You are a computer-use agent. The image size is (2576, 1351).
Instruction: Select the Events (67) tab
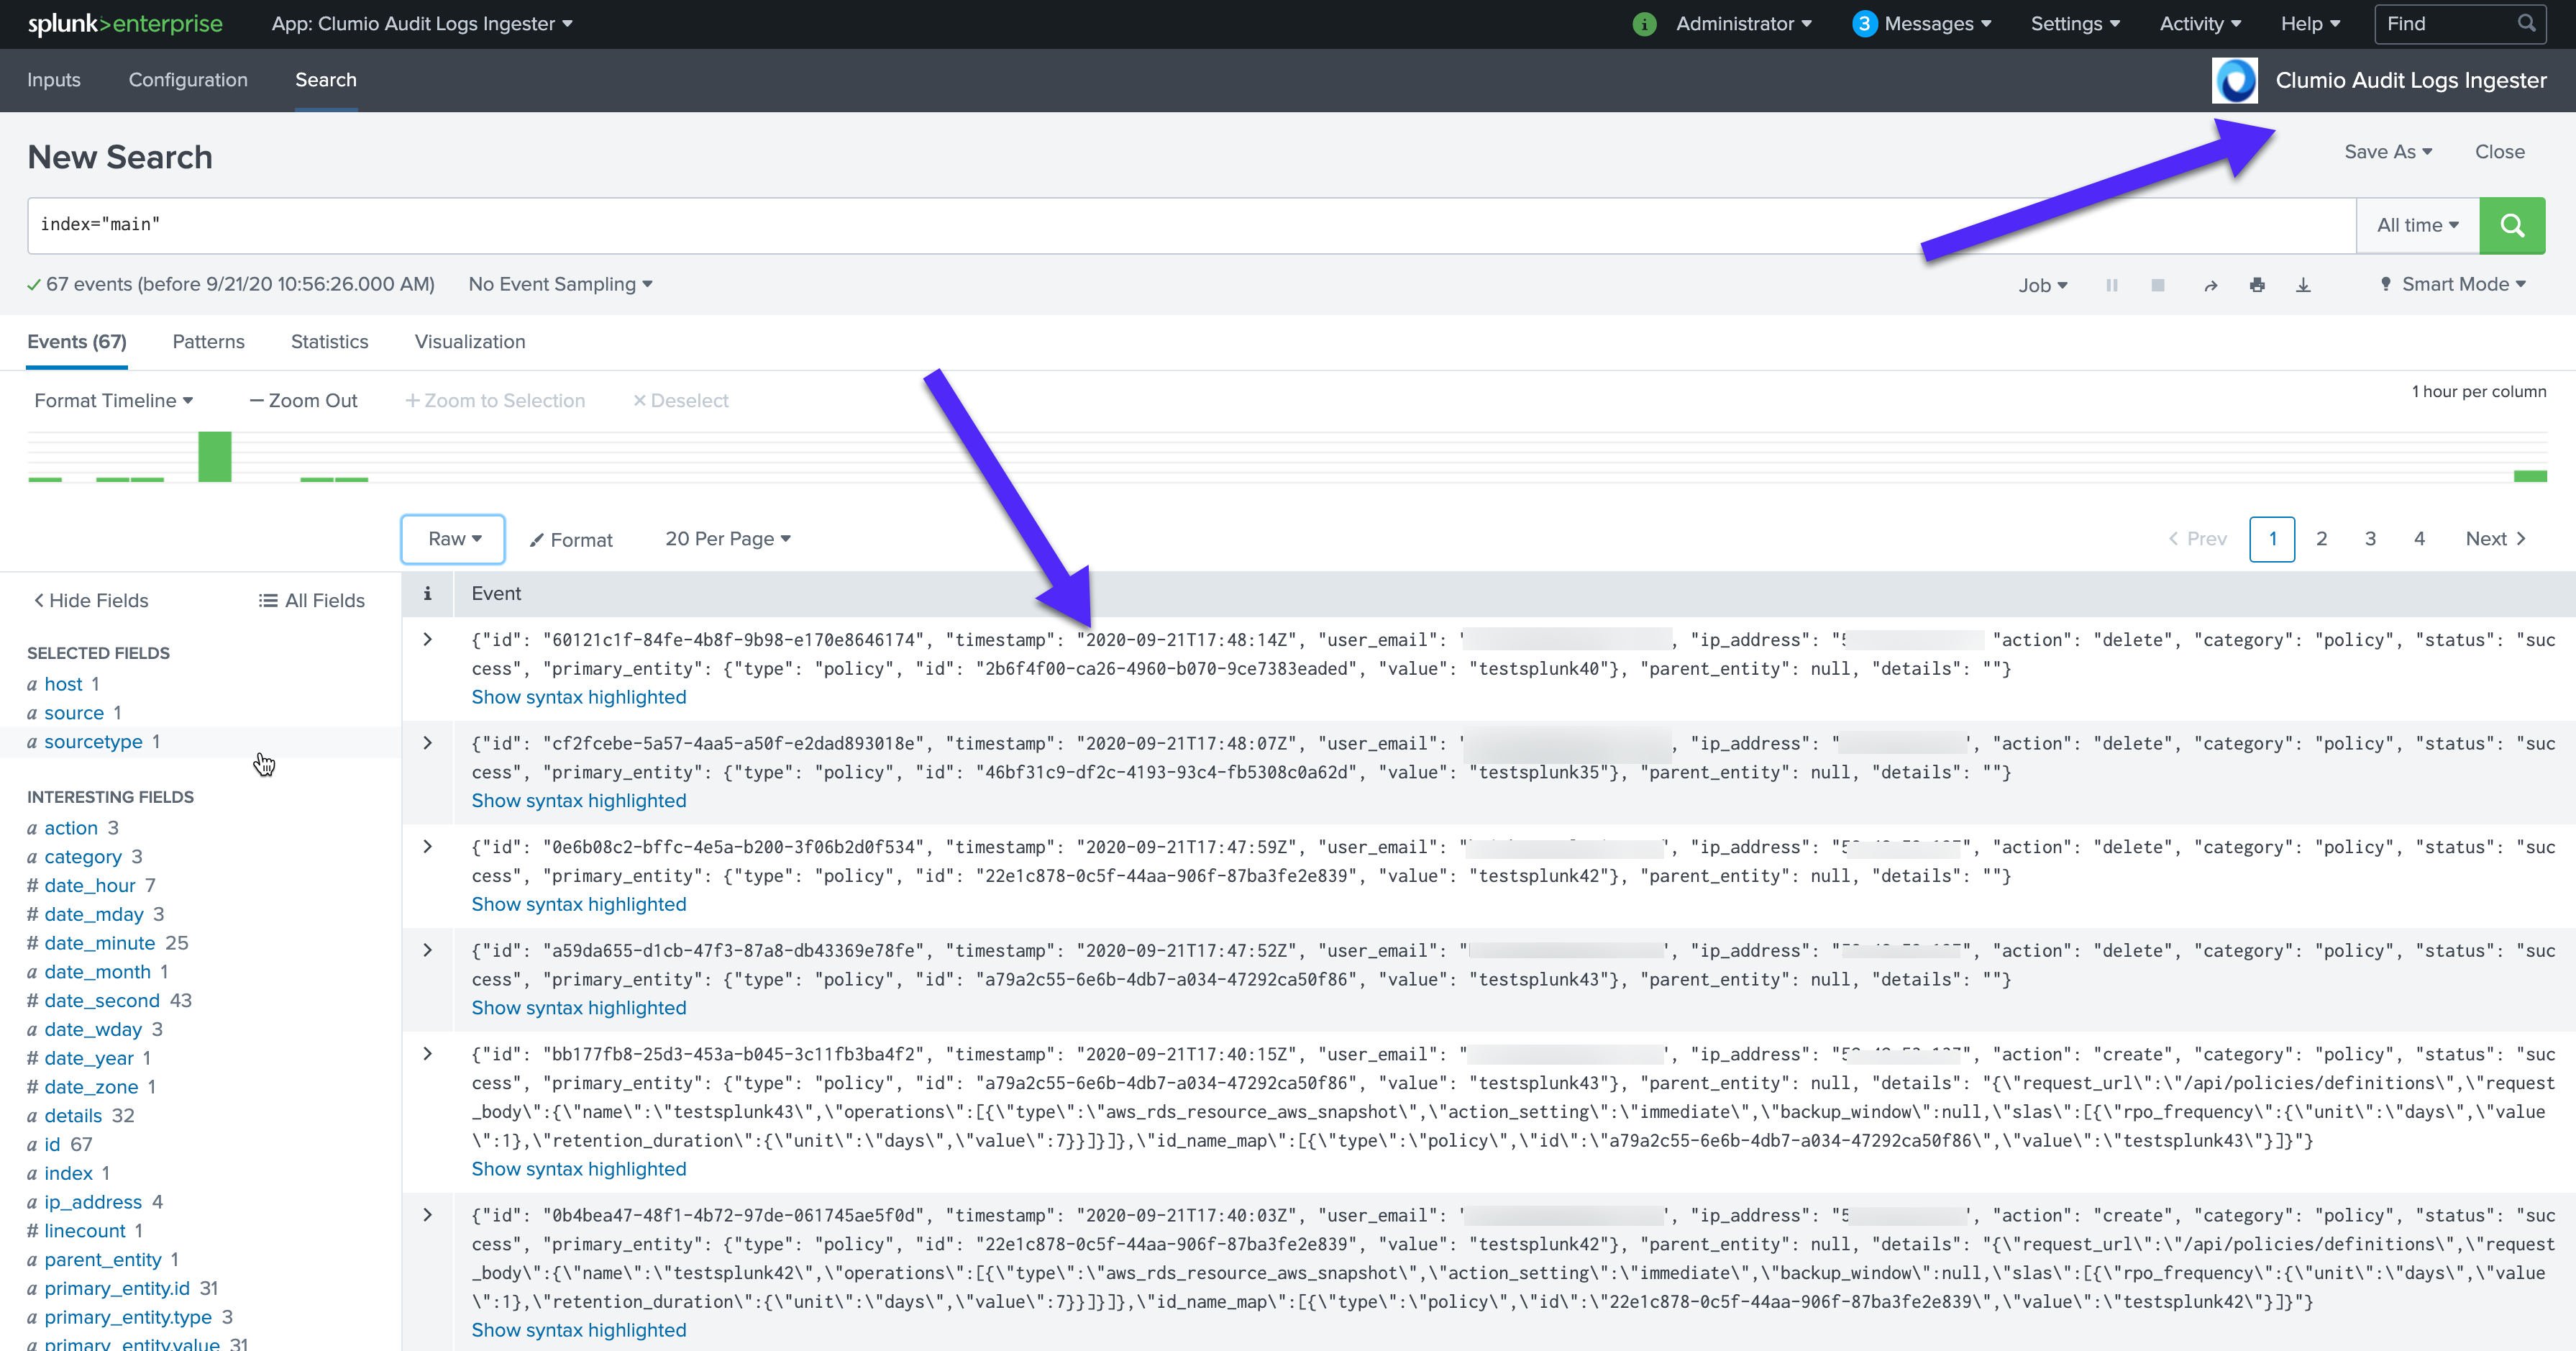[x=77, y=342]
